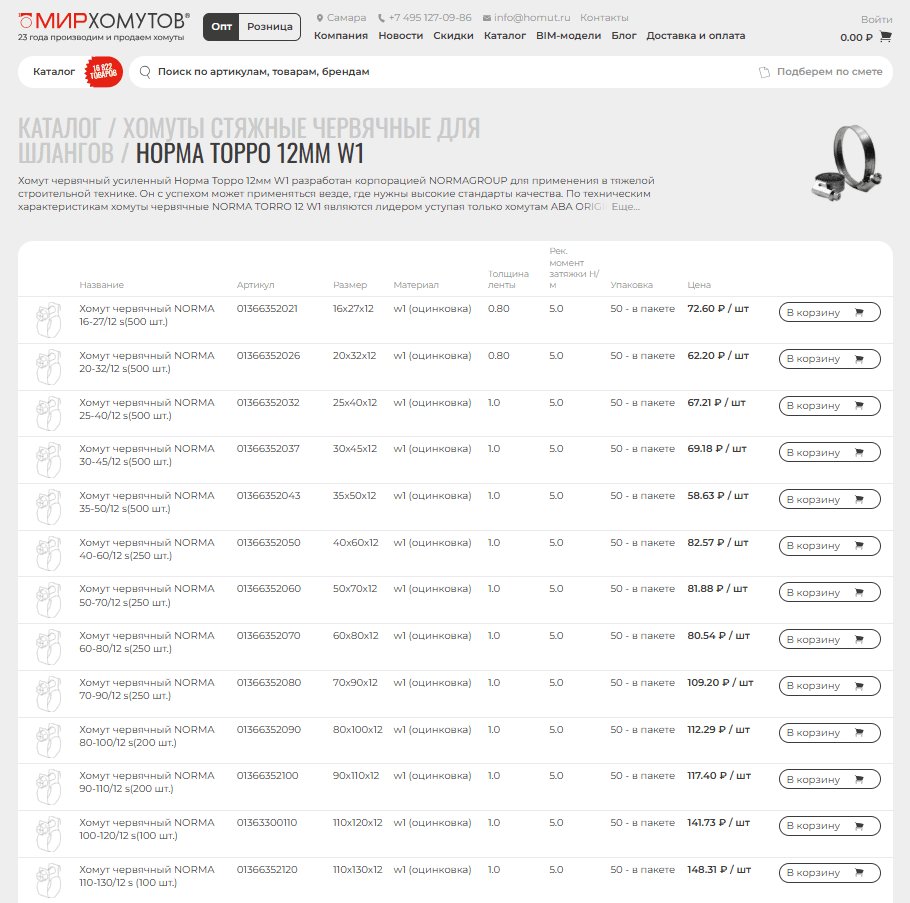Switch to Опт pricing mode
The width and height of the screenshot is (910, 903).
pos(221,27)
